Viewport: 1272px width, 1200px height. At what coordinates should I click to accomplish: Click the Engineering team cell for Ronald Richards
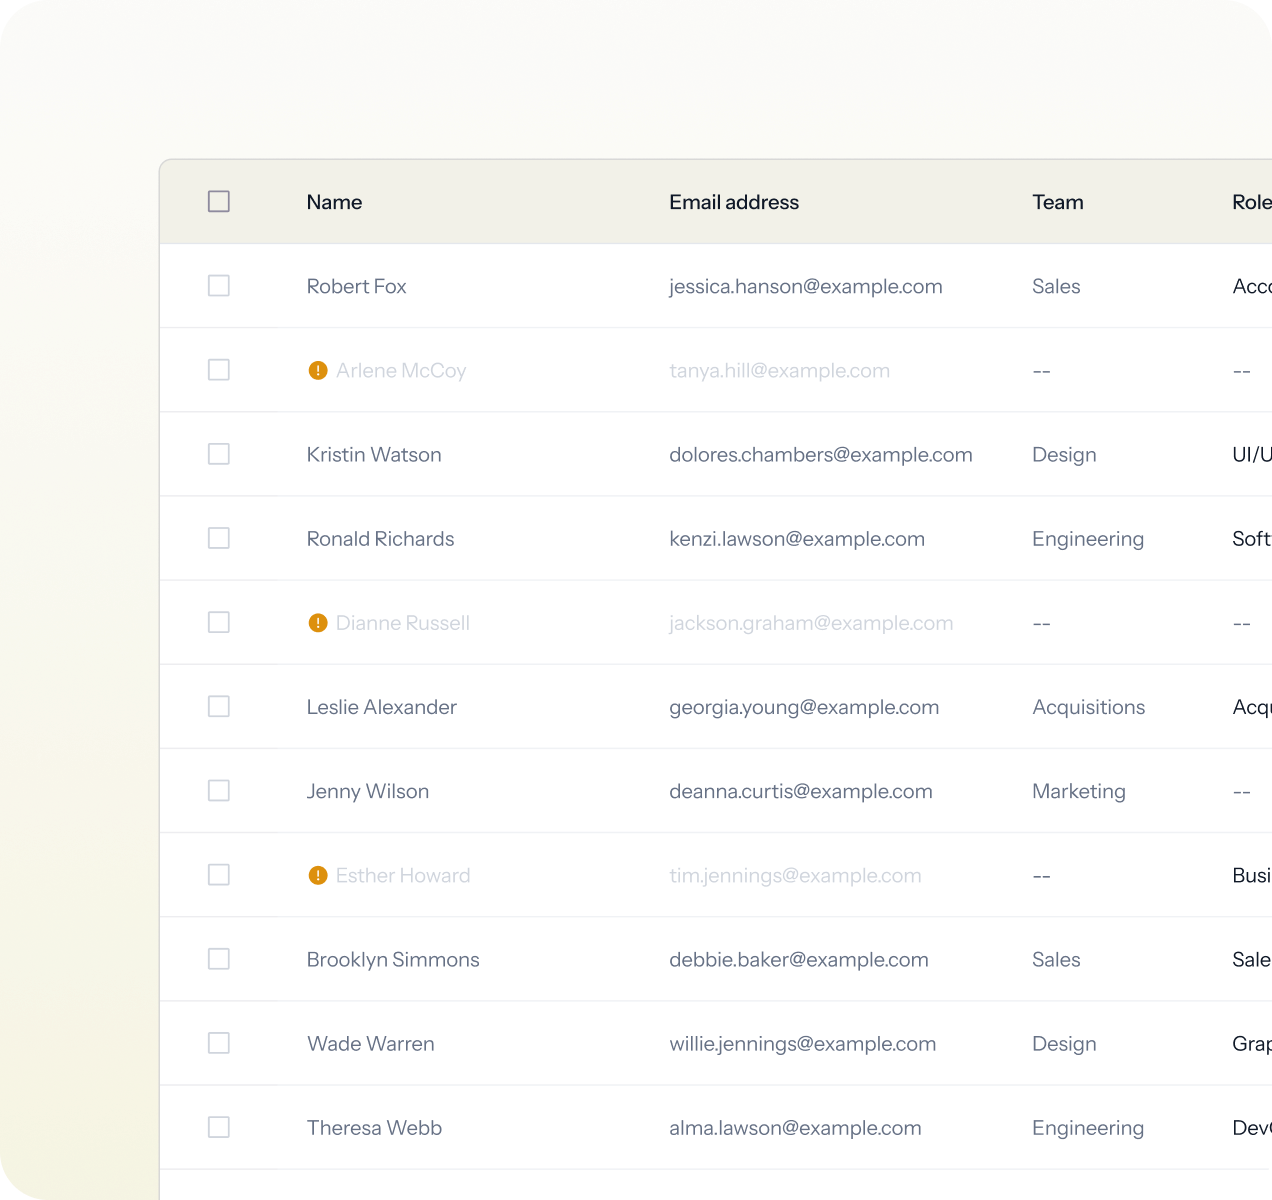coord(1088,540)
